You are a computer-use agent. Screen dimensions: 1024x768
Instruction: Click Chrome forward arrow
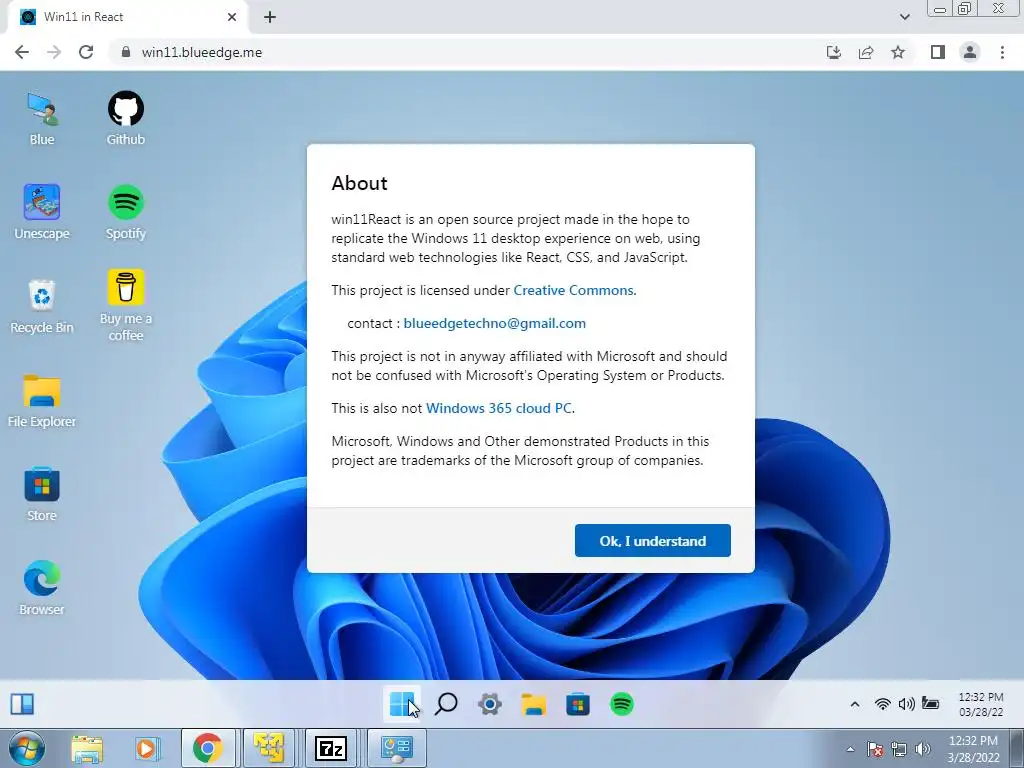pos(54,52)
